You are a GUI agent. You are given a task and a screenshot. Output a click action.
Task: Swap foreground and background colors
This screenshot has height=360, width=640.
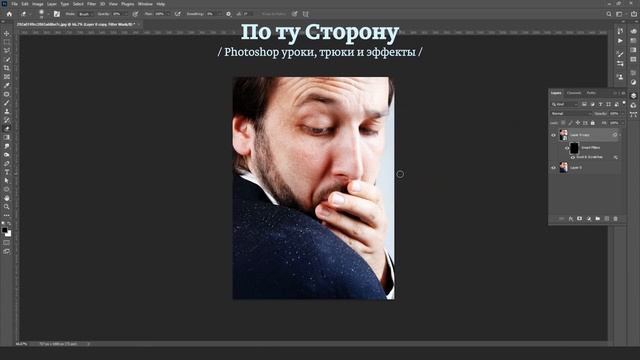pos(9,224)
